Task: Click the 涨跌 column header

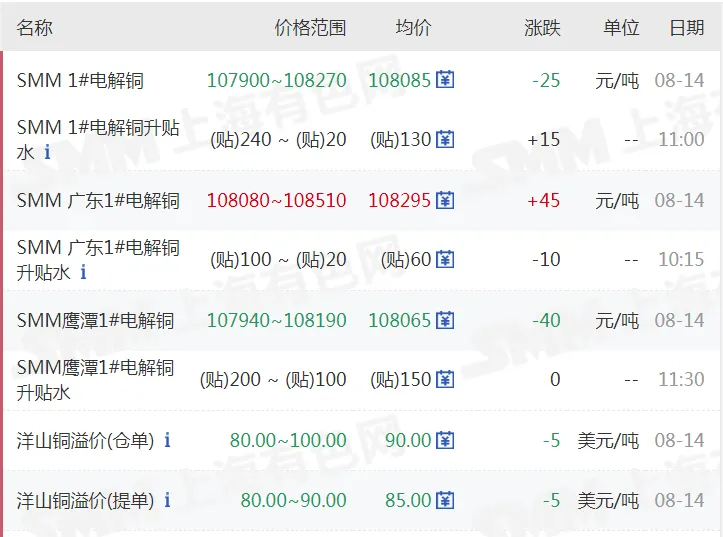Action: coord(542,28)
